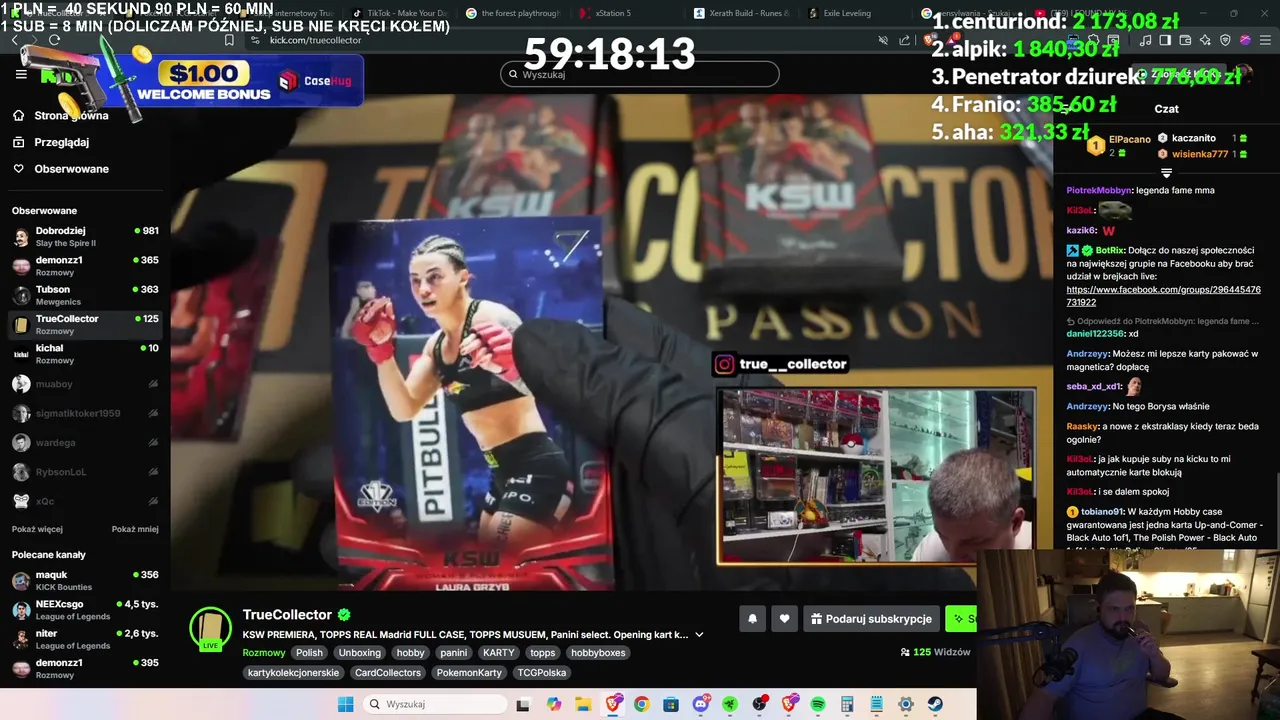Open Spotify from taskbar

tap(817, 704)
